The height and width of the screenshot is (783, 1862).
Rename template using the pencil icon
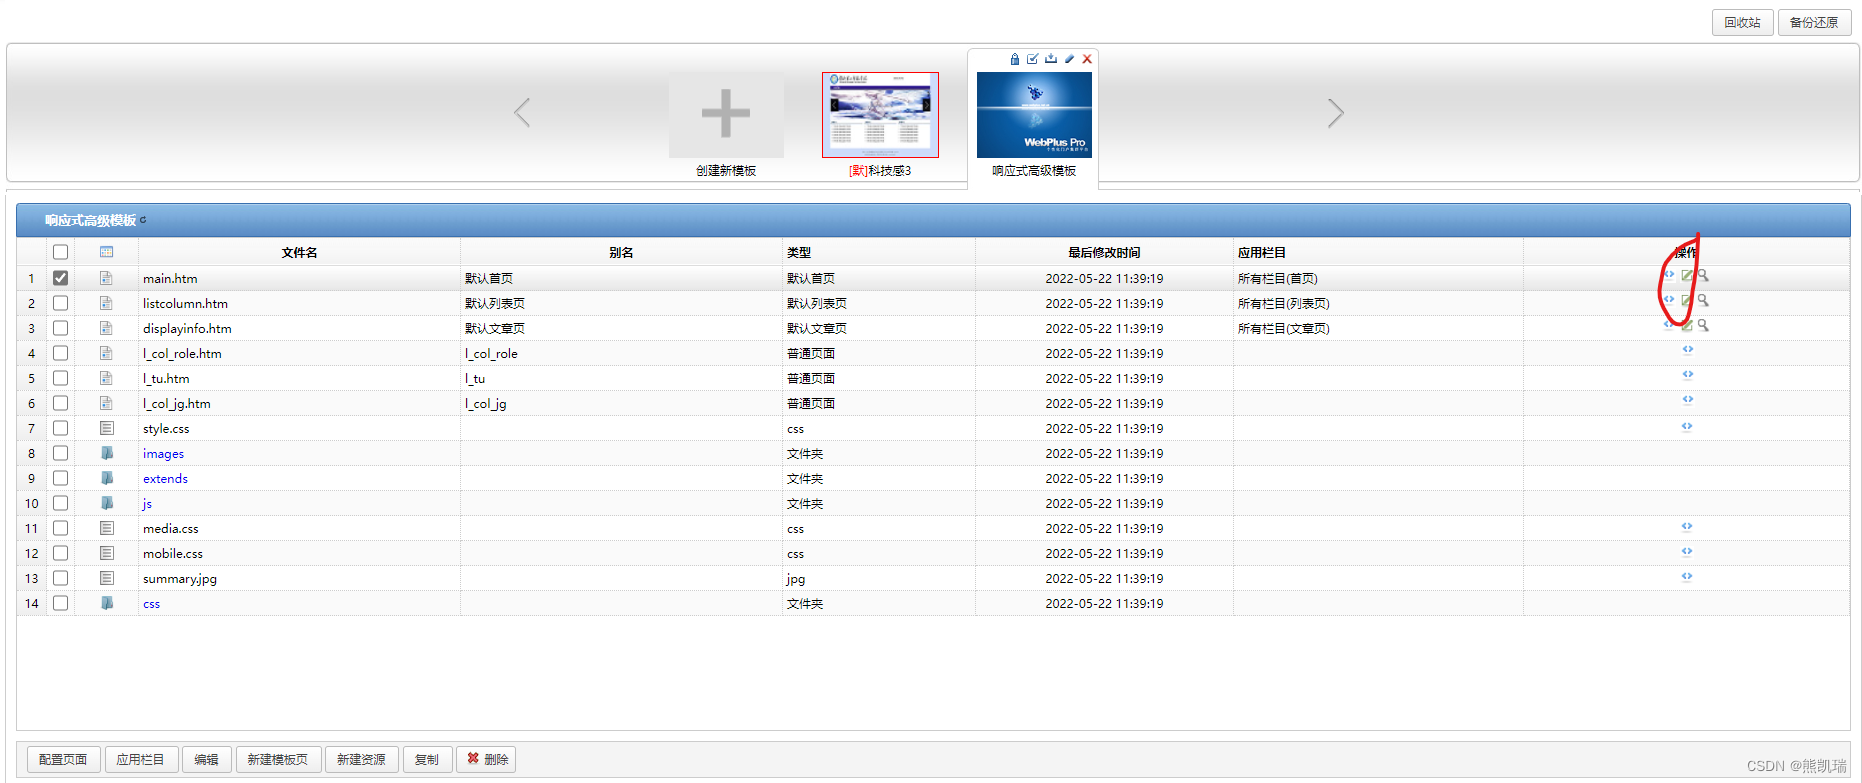point(1069,59)
